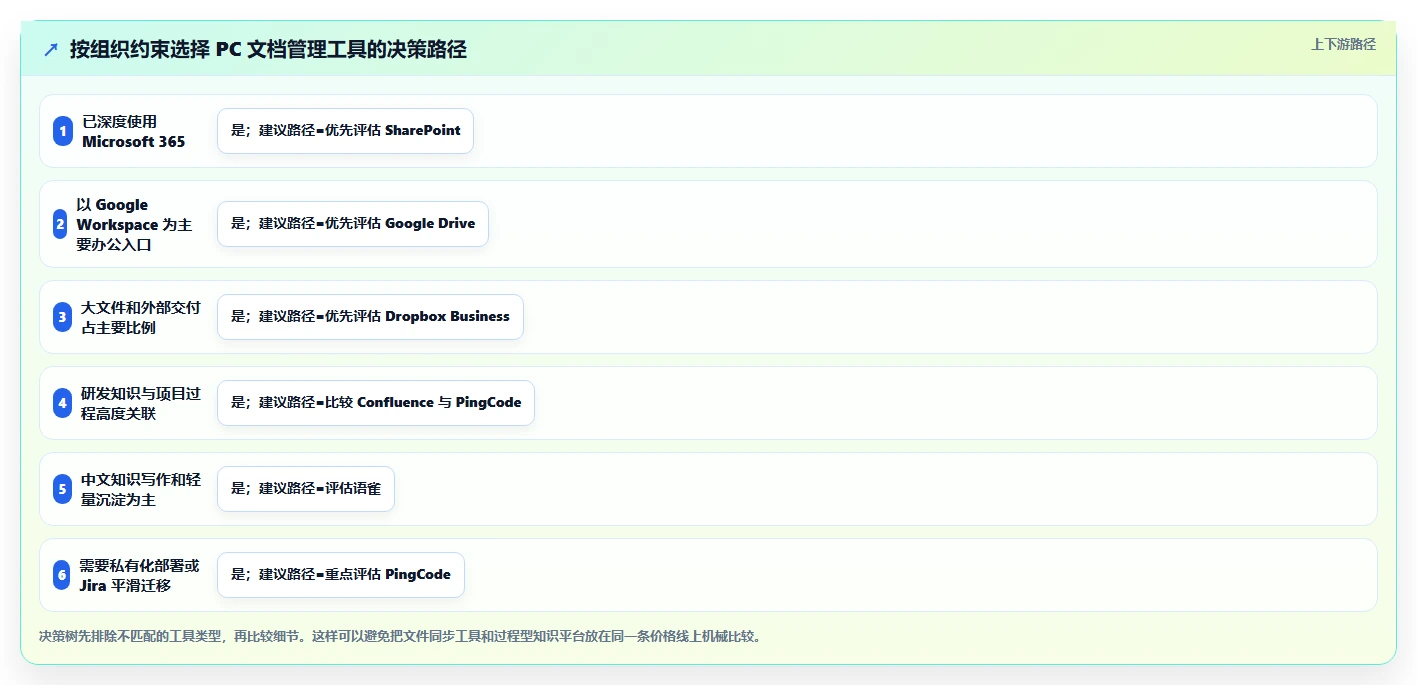The image size is (1417, 685).
Task: Click the title '按组织约束选择 PC 文档管理工具的决策路径'
Action: pos(268,49)
